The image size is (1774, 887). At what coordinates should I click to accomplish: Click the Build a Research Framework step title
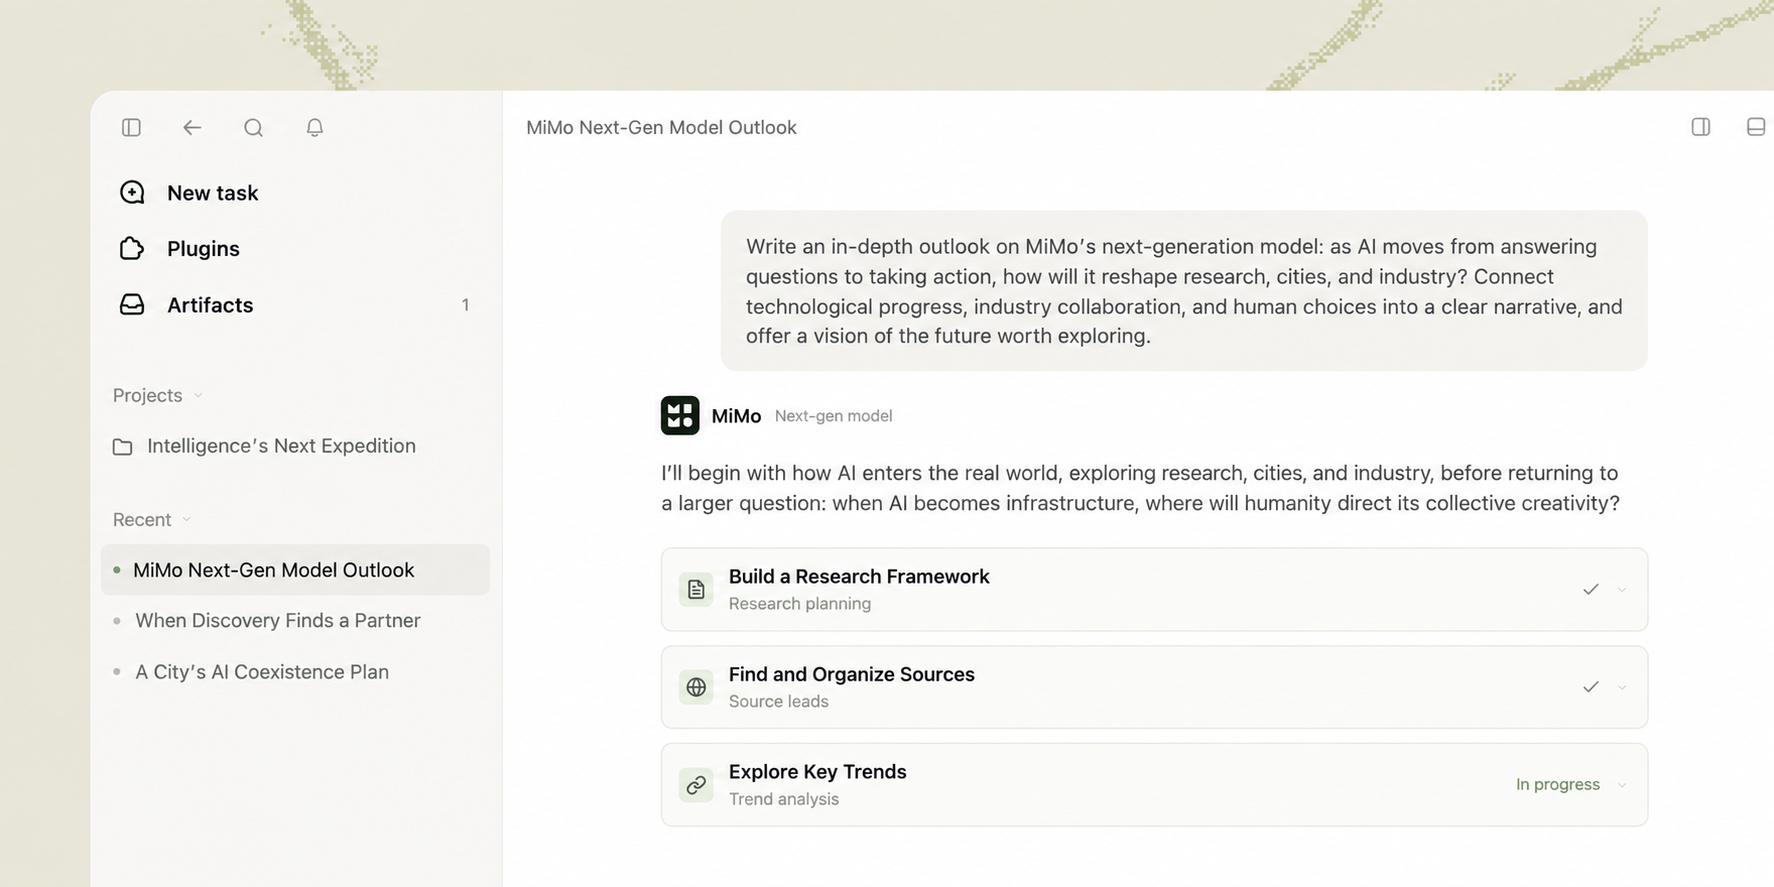[859, 576]
